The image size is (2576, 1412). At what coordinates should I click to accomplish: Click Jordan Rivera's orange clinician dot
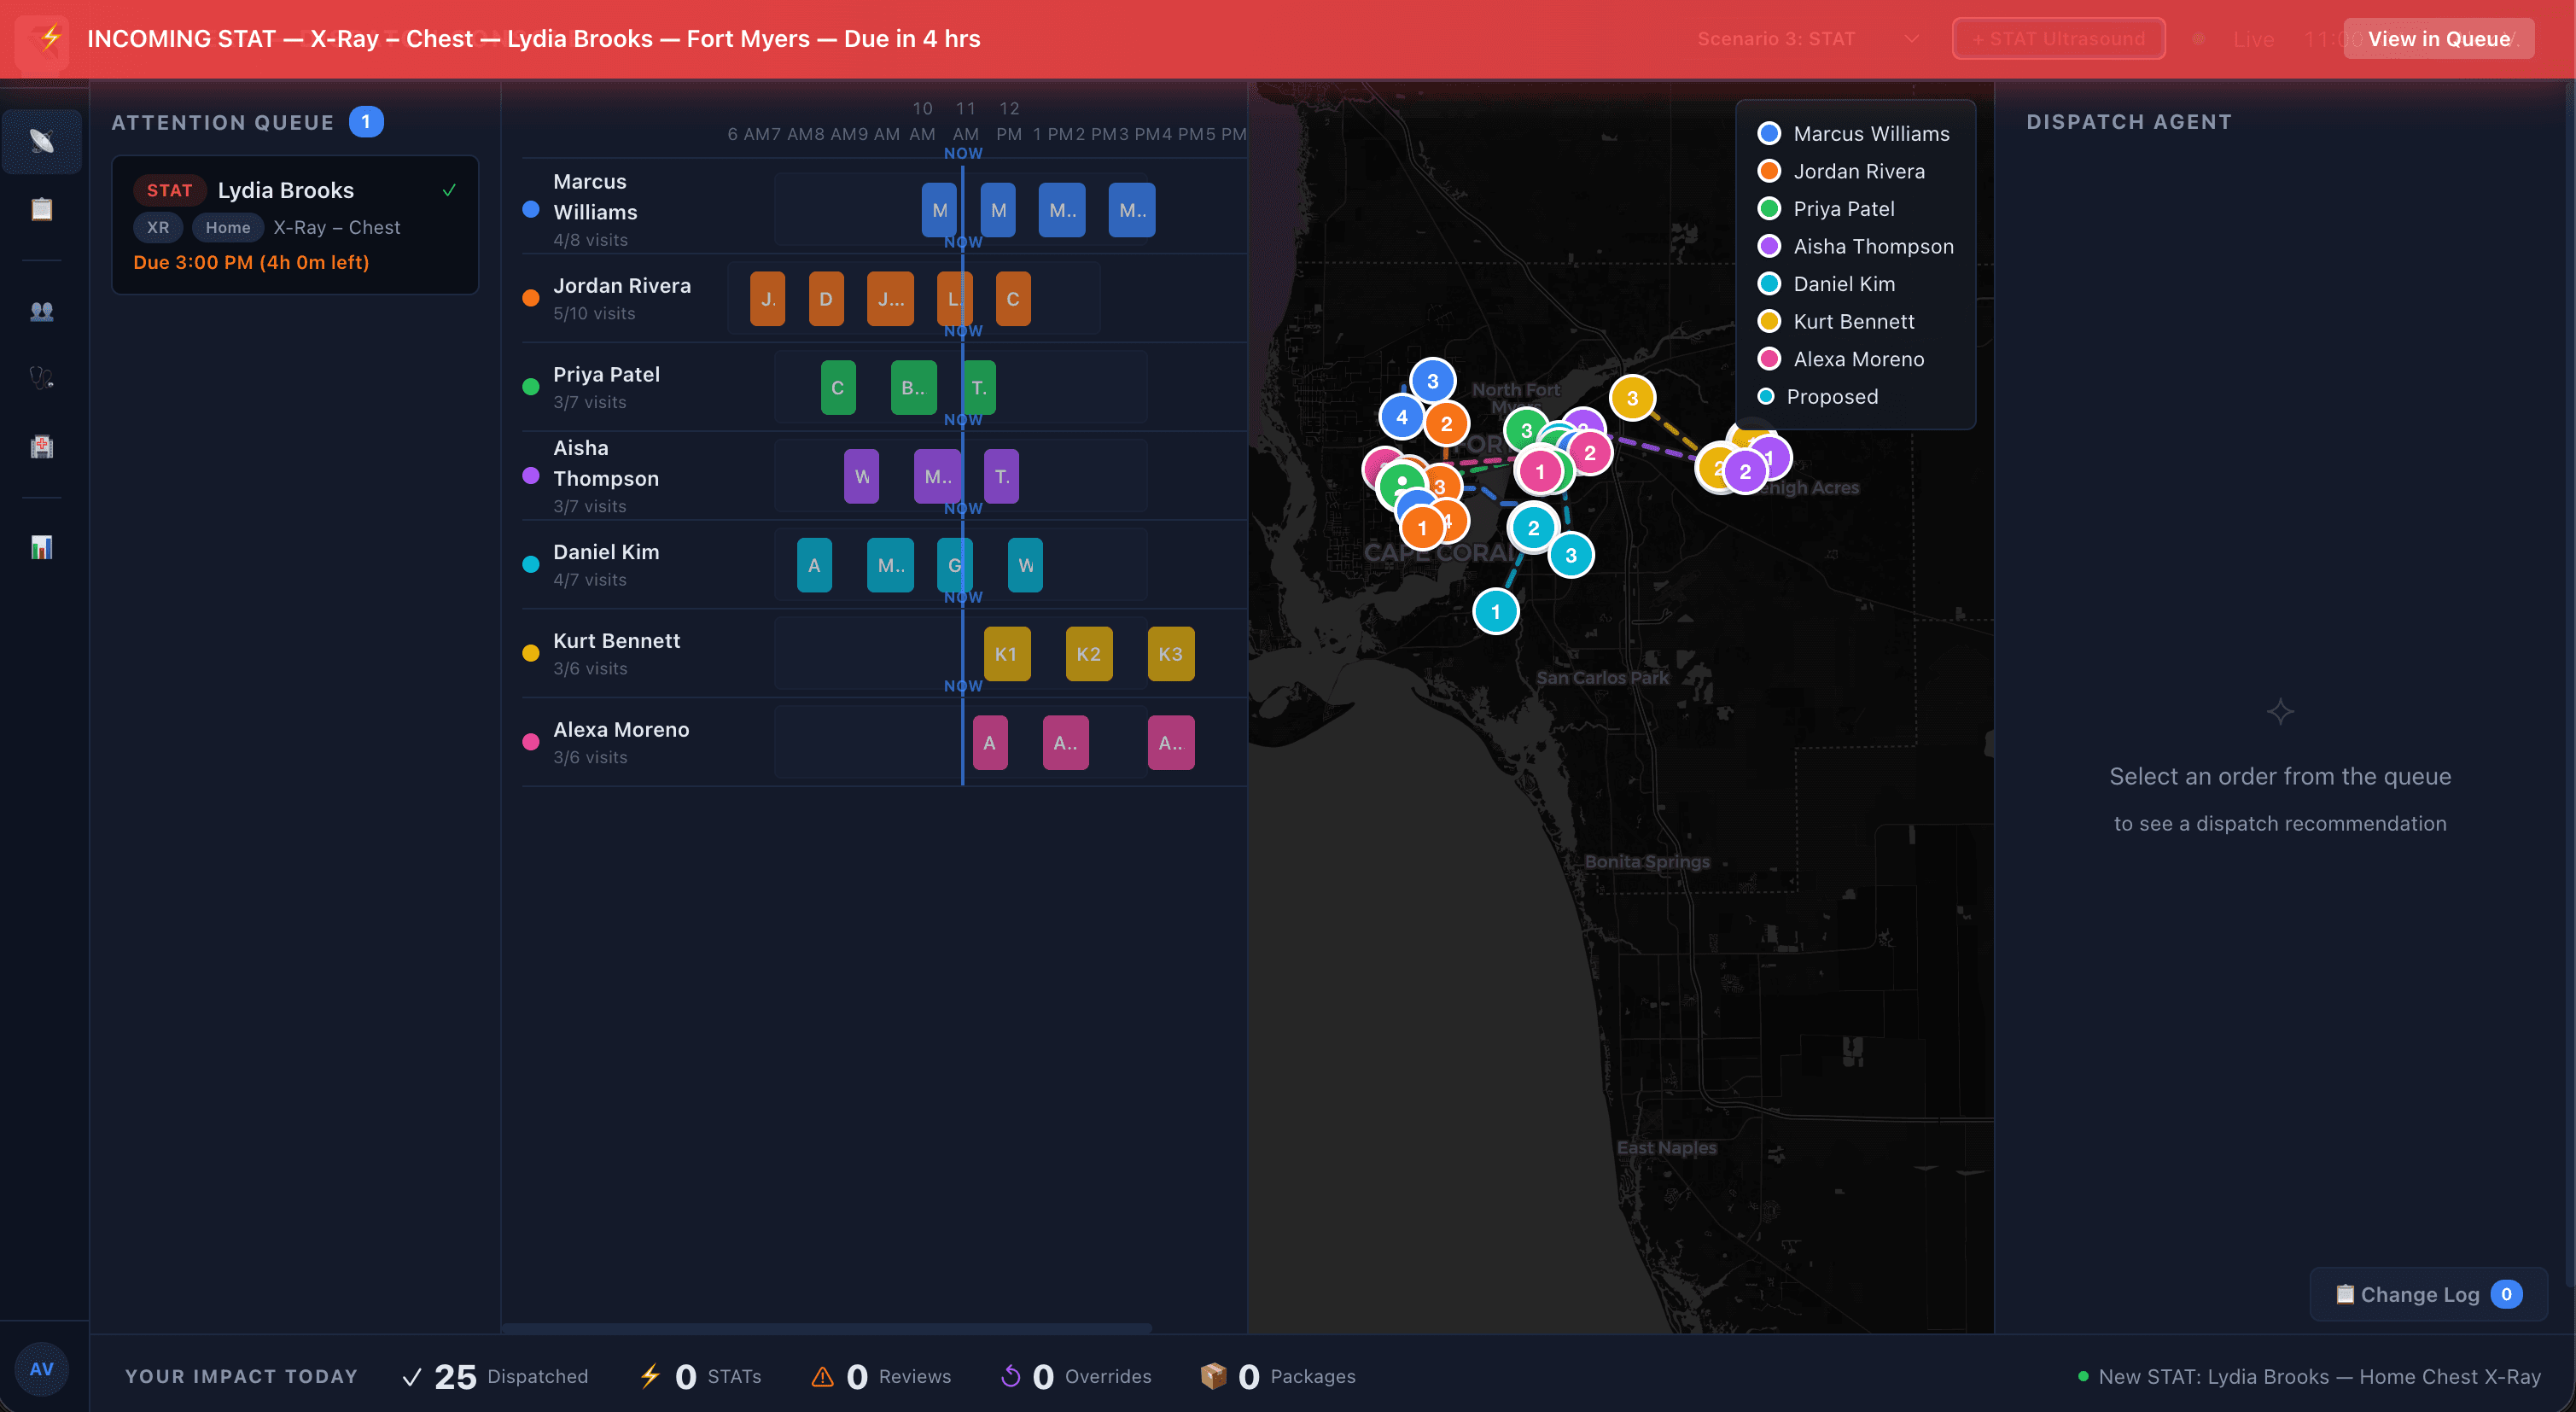click(531, 297)
